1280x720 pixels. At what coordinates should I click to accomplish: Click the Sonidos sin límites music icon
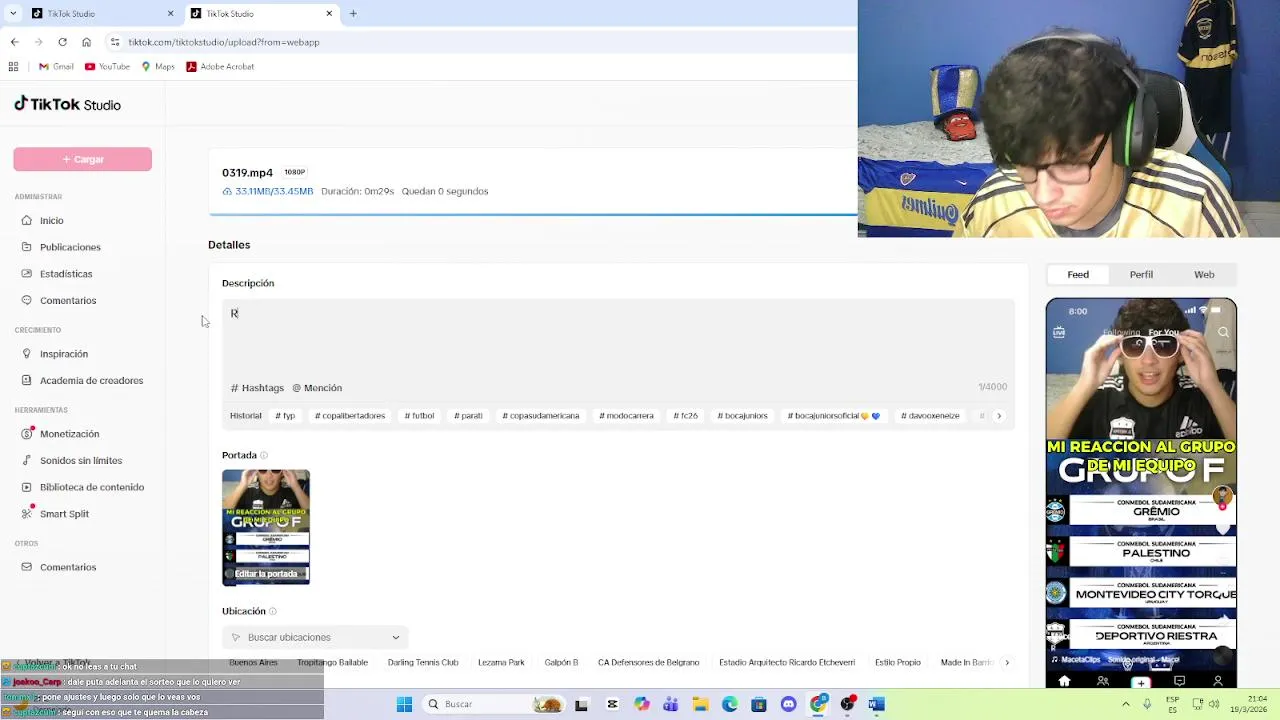(27, 460)
